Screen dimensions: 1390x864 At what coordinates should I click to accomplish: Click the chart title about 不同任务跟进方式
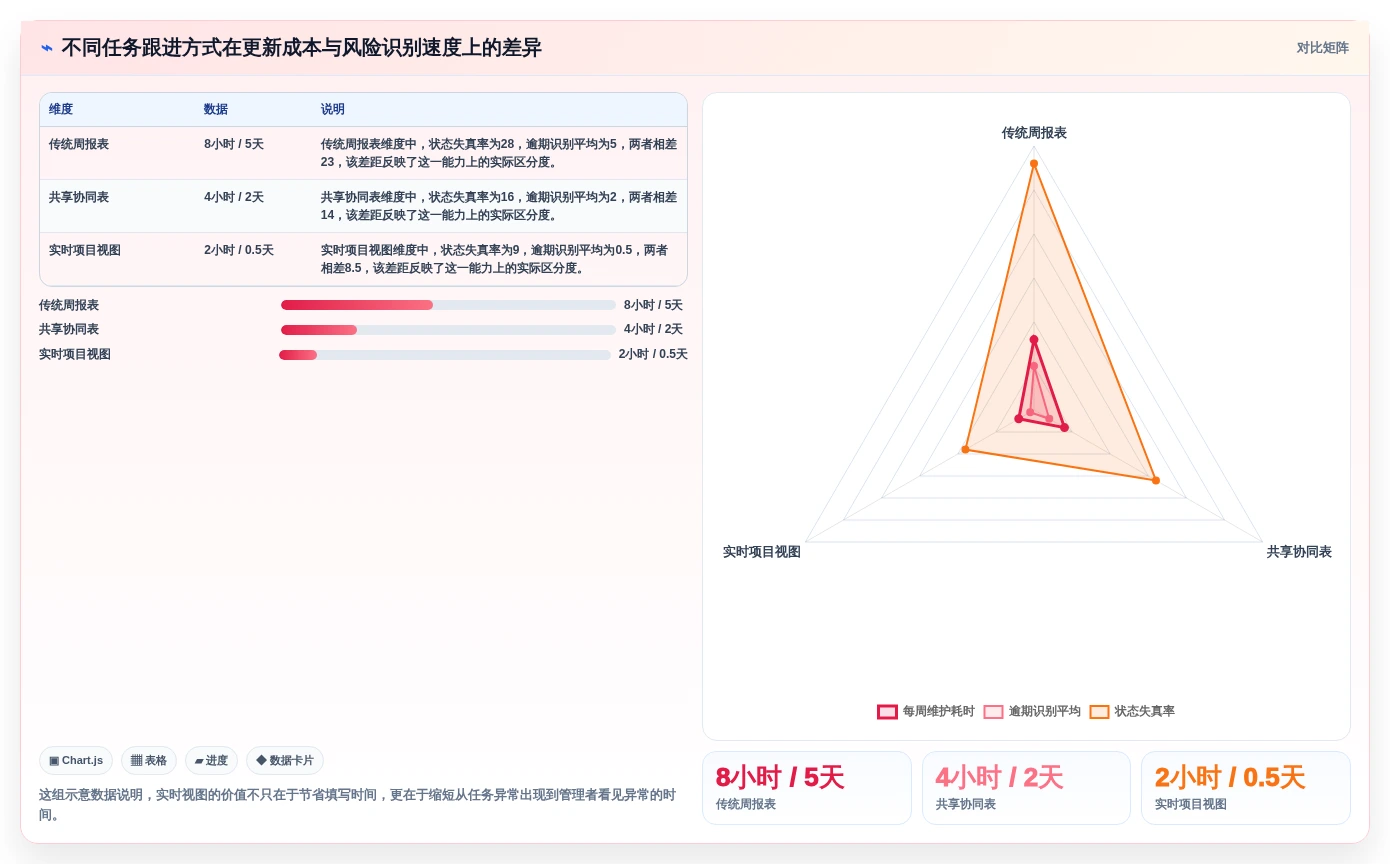(x=302, y=48)
